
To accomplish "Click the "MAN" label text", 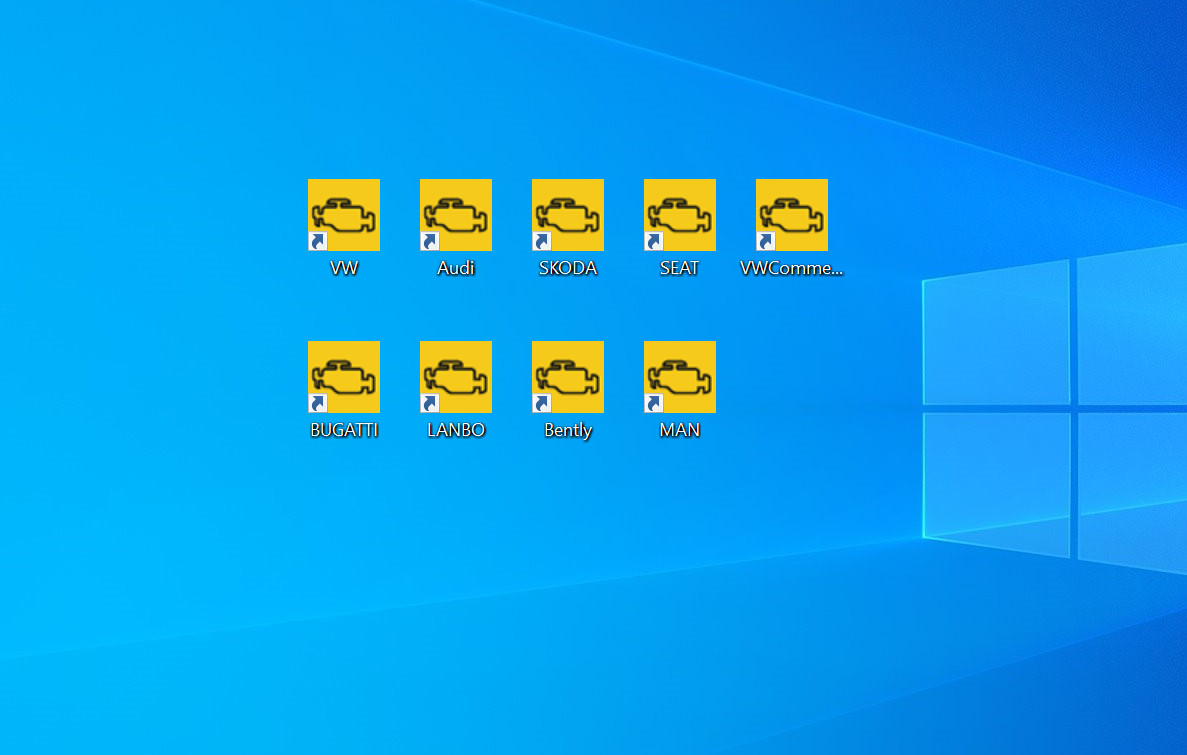I will tap(680, 430).
